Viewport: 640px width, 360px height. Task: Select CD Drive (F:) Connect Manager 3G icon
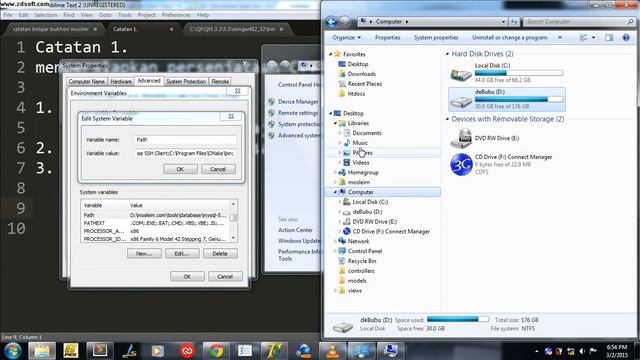click(x=461, y=164)
